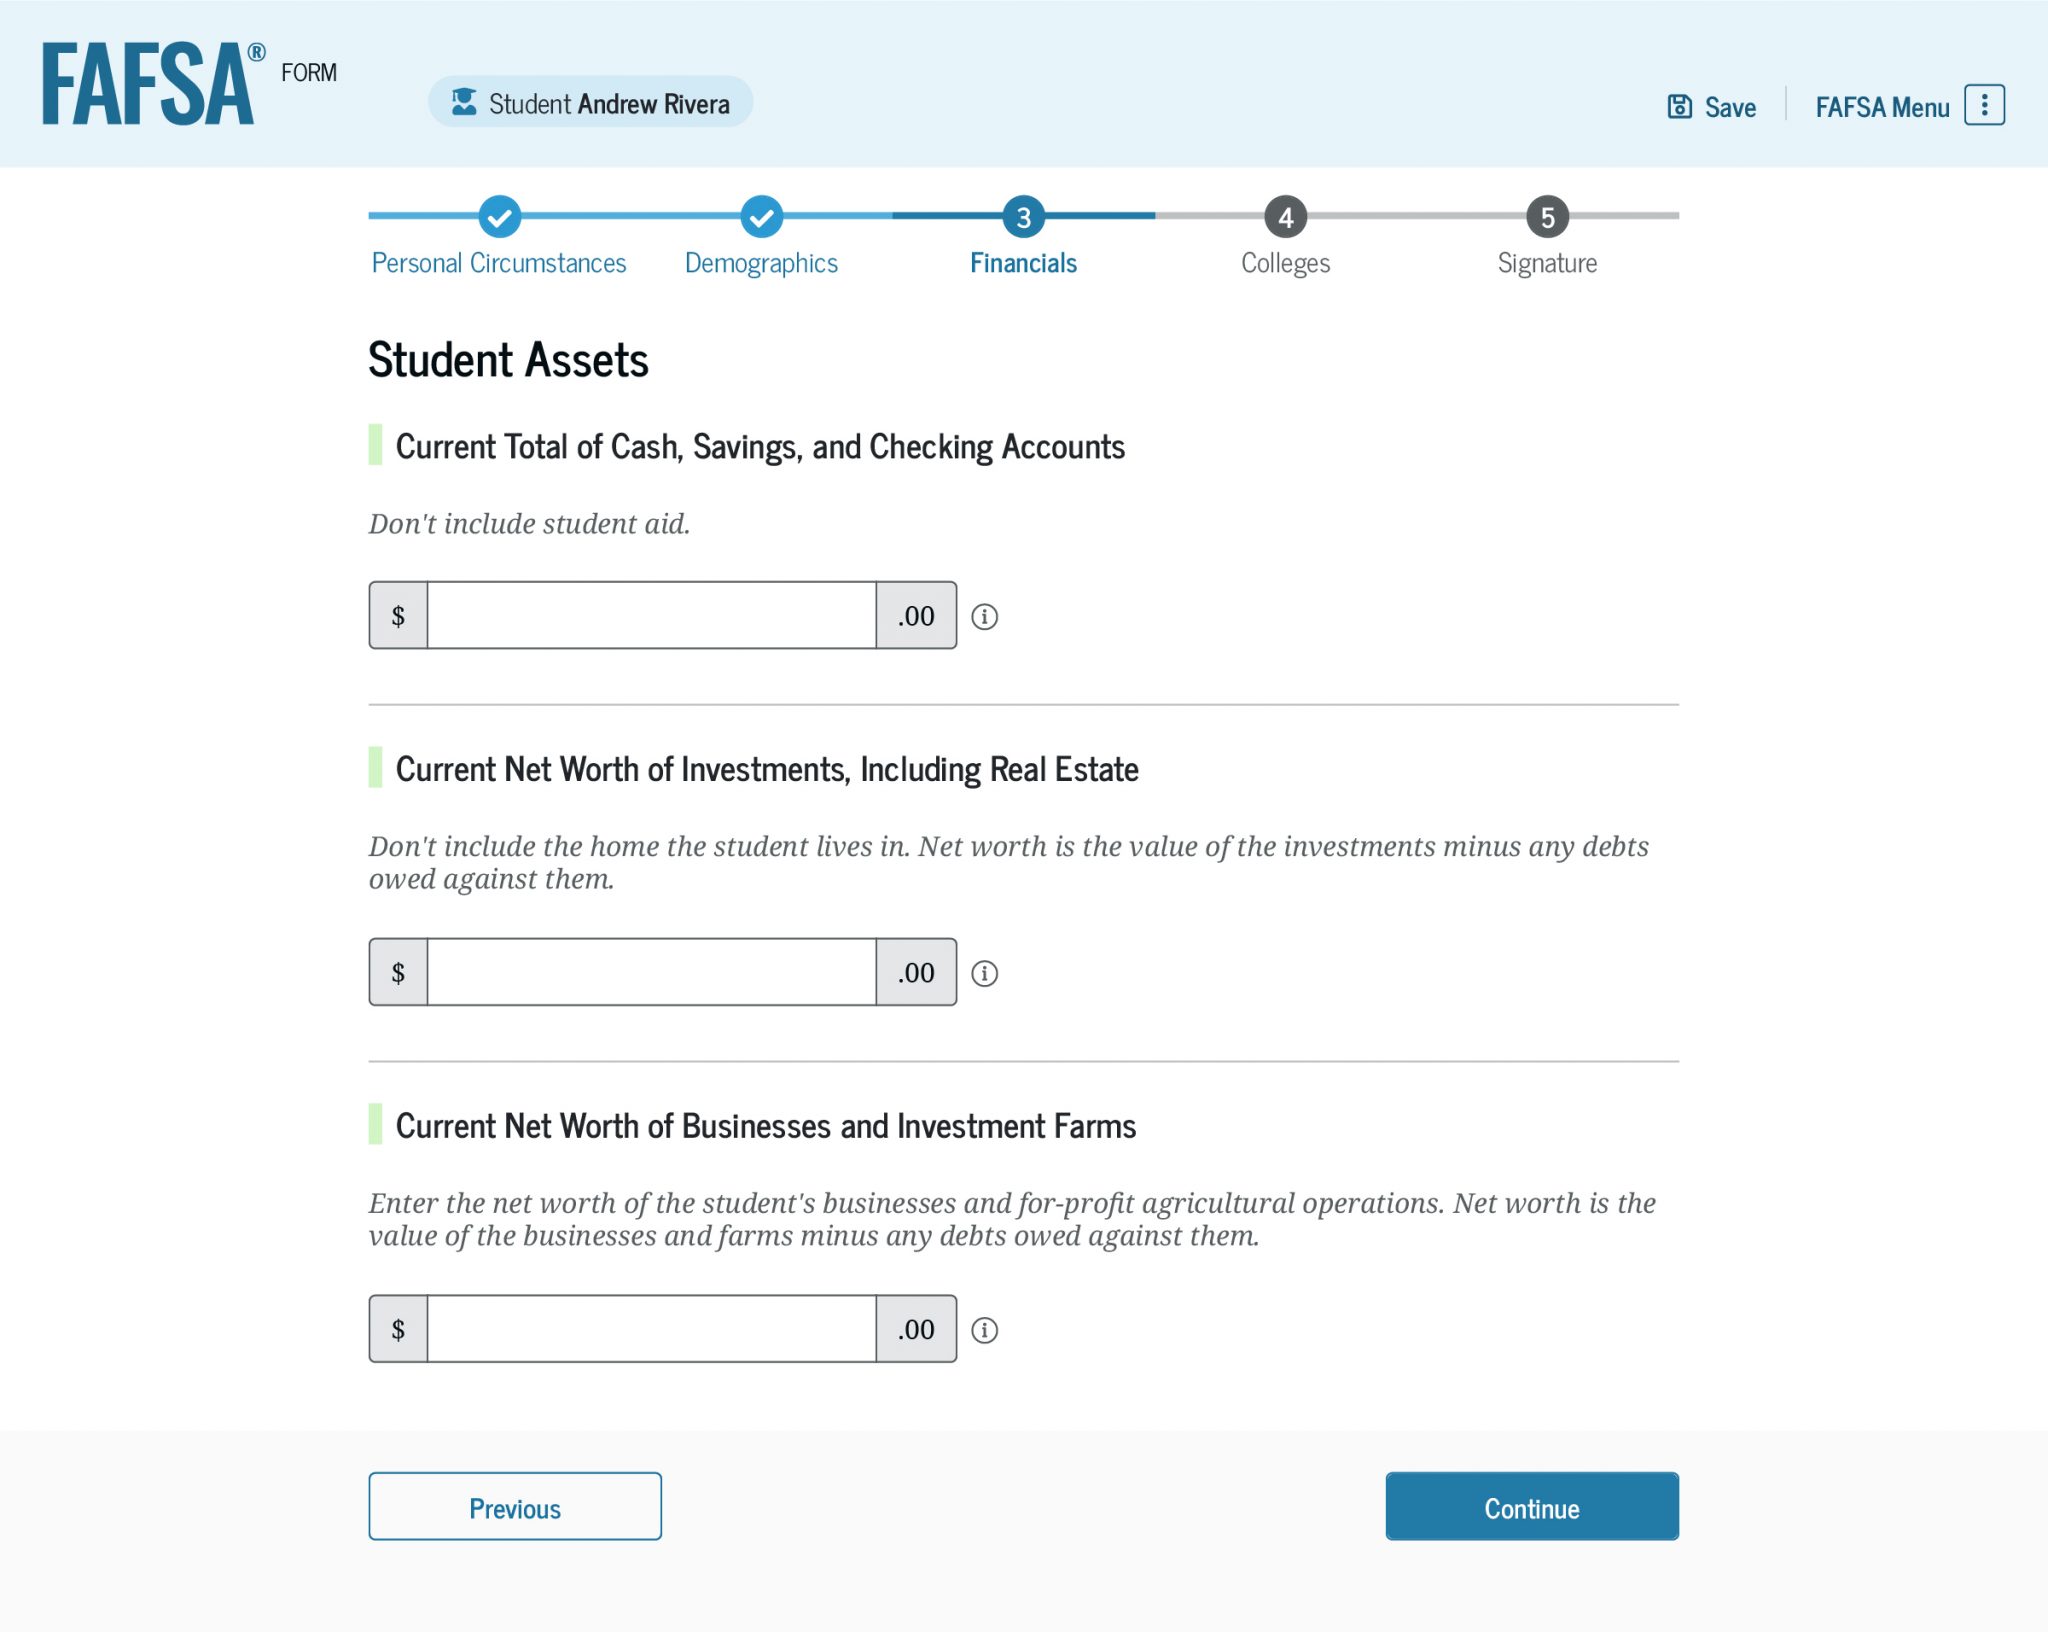Select the completed Personal Circumstances checkmark
This screenshot has height=1632, width=2048.
point(498,217)
